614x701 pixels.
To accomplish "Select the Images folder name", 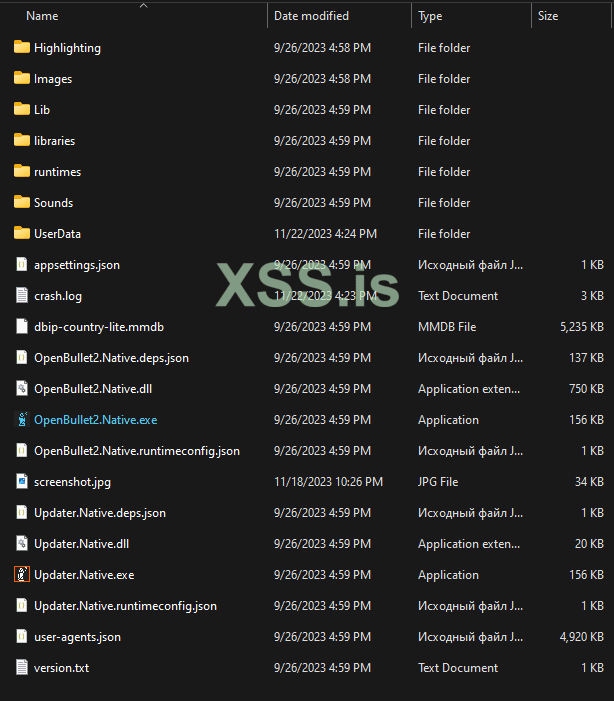I will (x=53, y=79).
